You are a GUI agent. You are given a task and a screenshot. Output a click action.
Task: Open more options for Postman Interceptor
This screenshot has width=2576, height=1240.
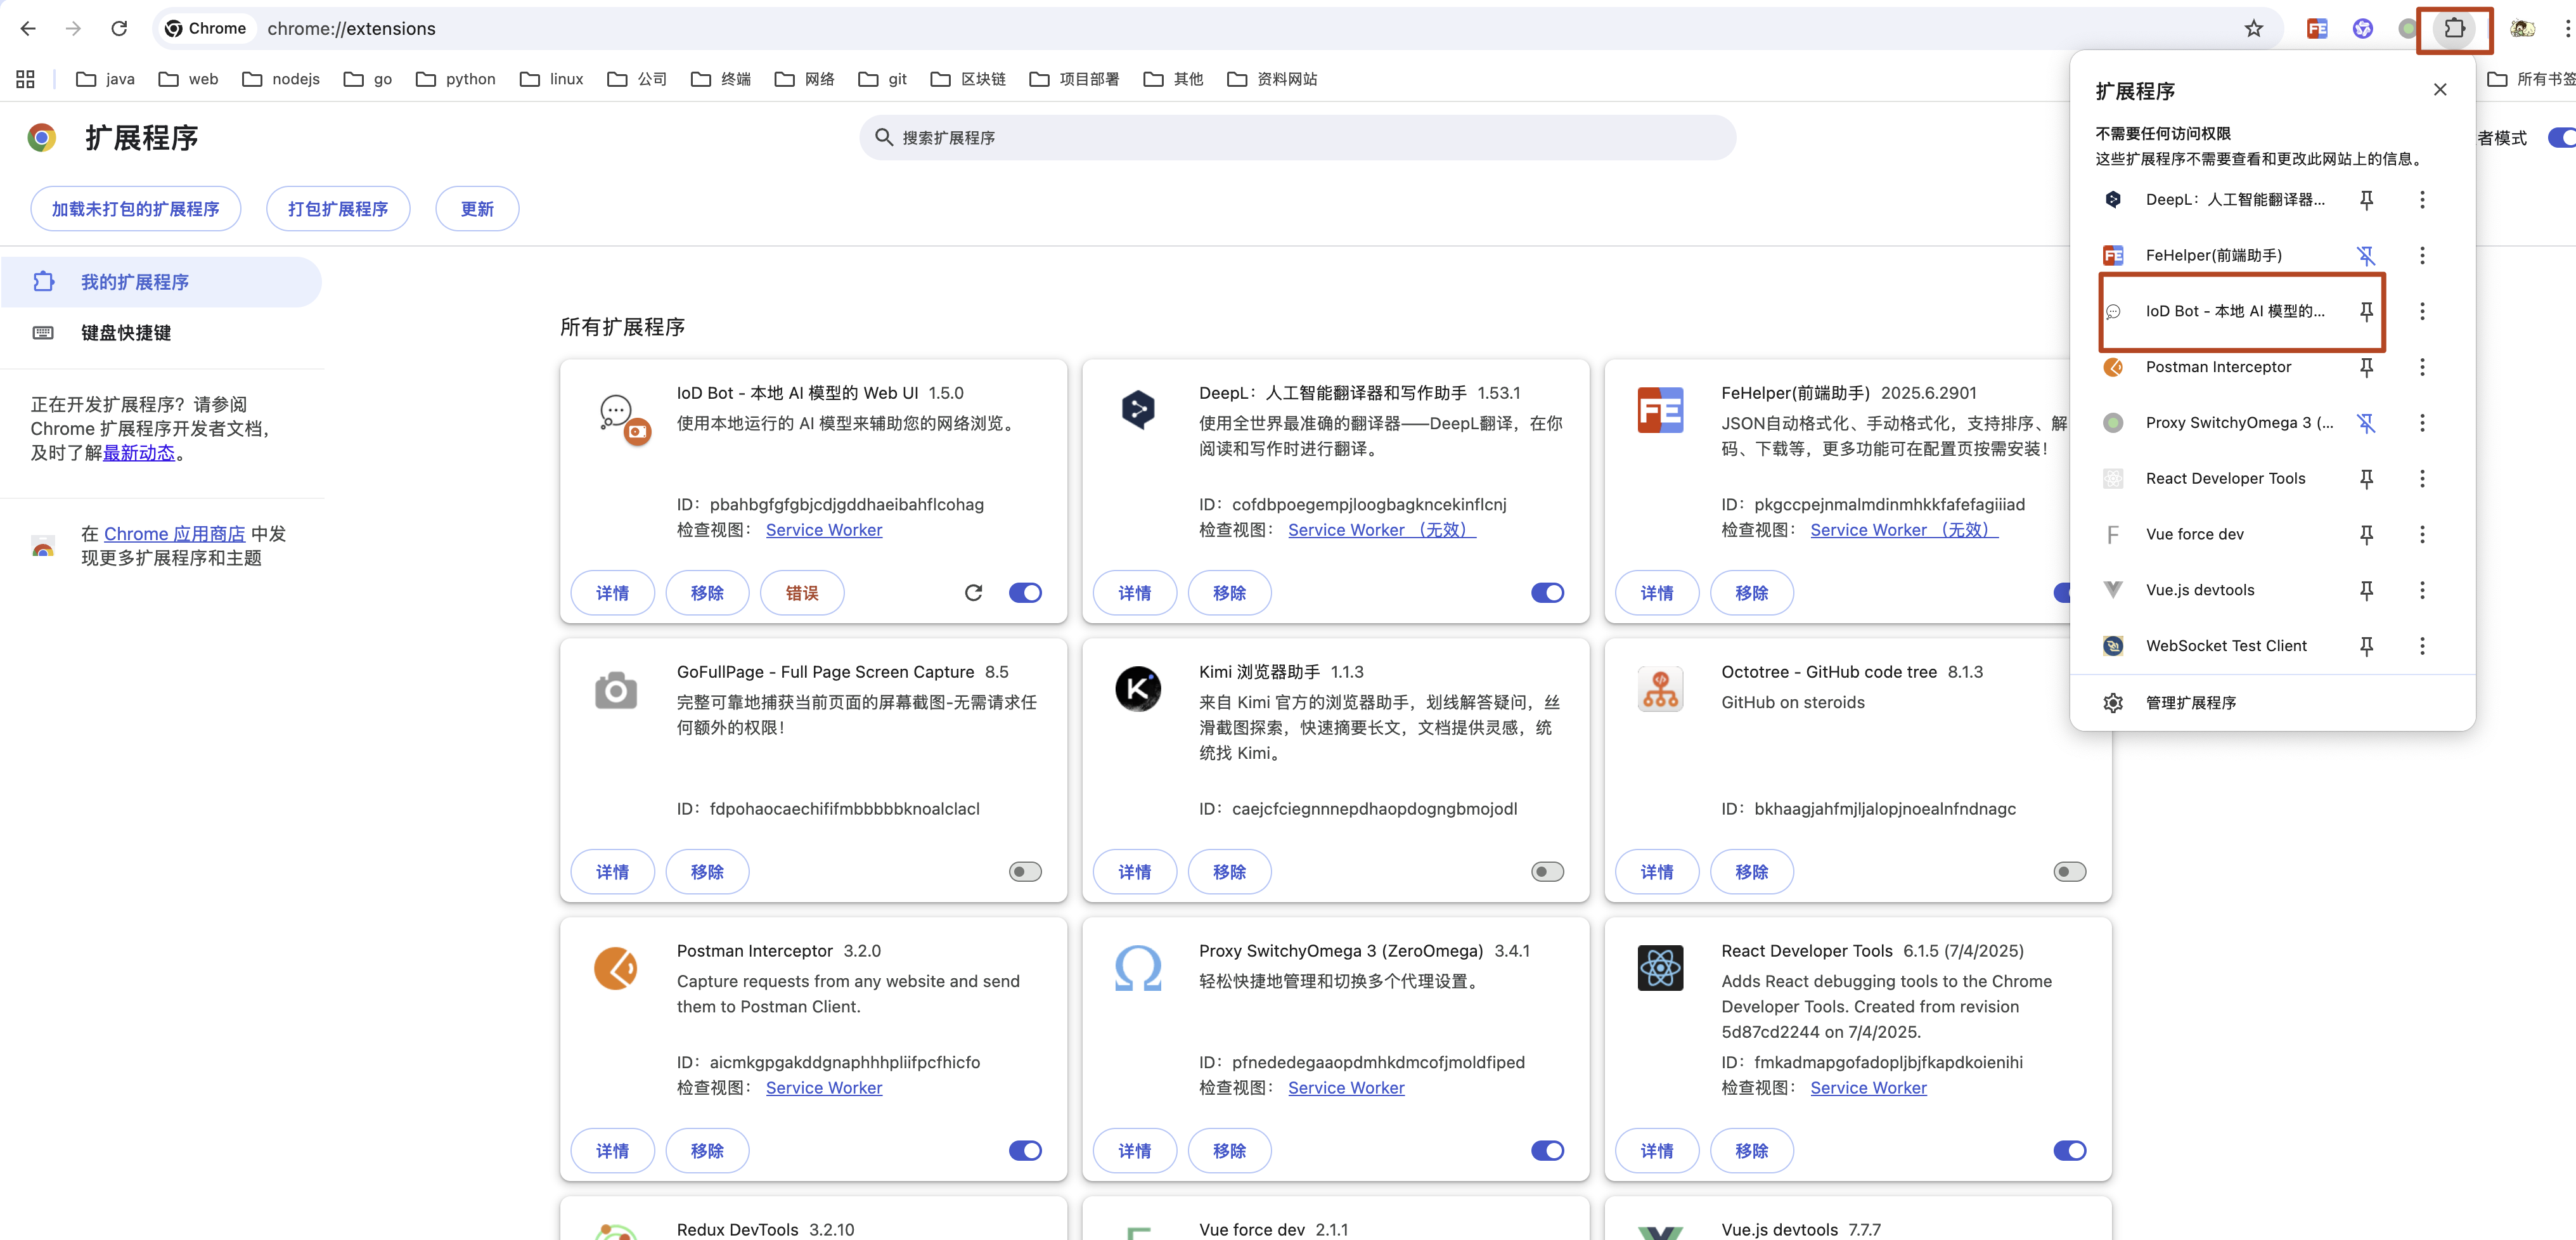[2422, 367]
